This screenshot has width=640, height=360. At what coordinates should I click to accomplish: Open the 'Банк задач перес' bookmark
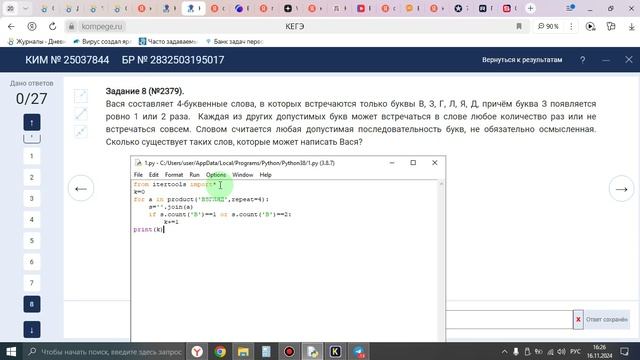click(x=235, y=41)
